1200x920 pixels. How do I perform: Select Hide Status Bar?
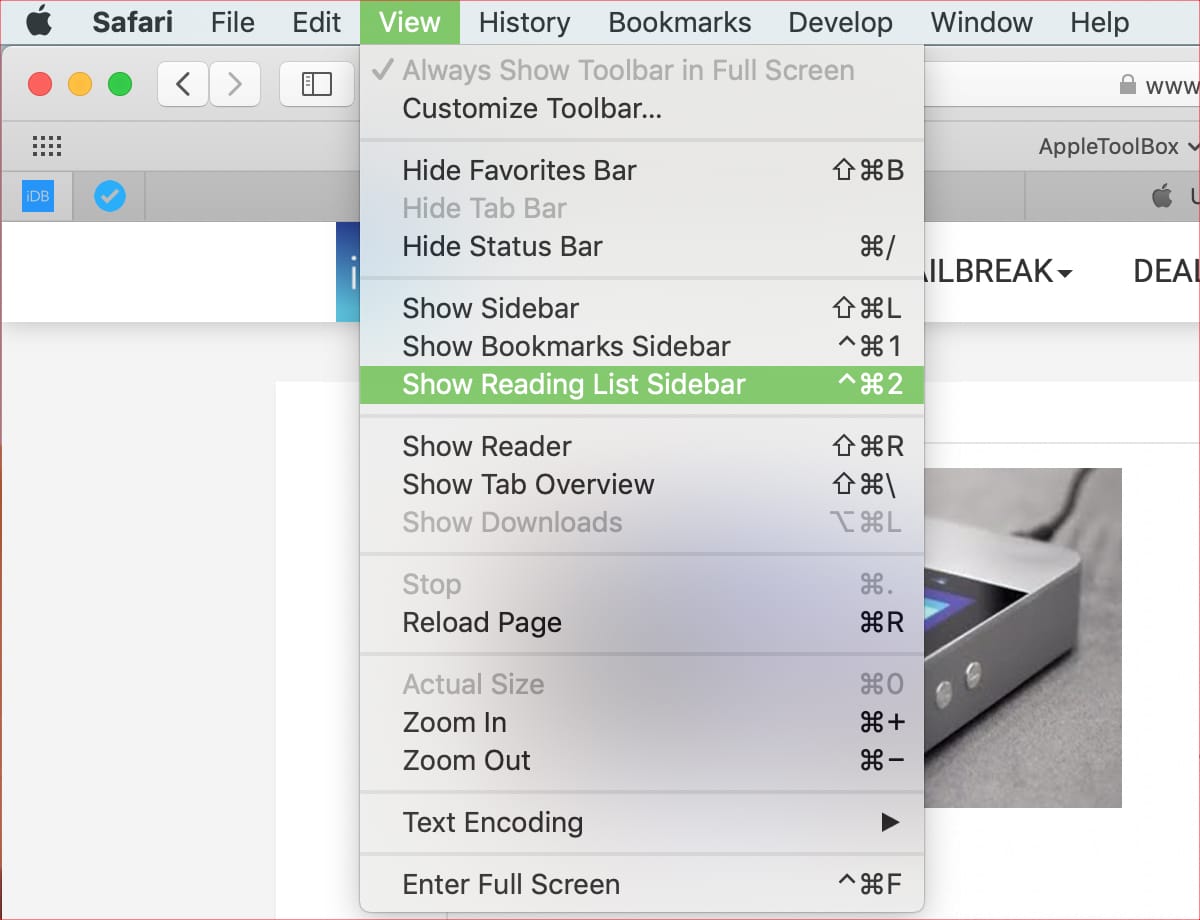pyautogui.click(x=642, y=246)
